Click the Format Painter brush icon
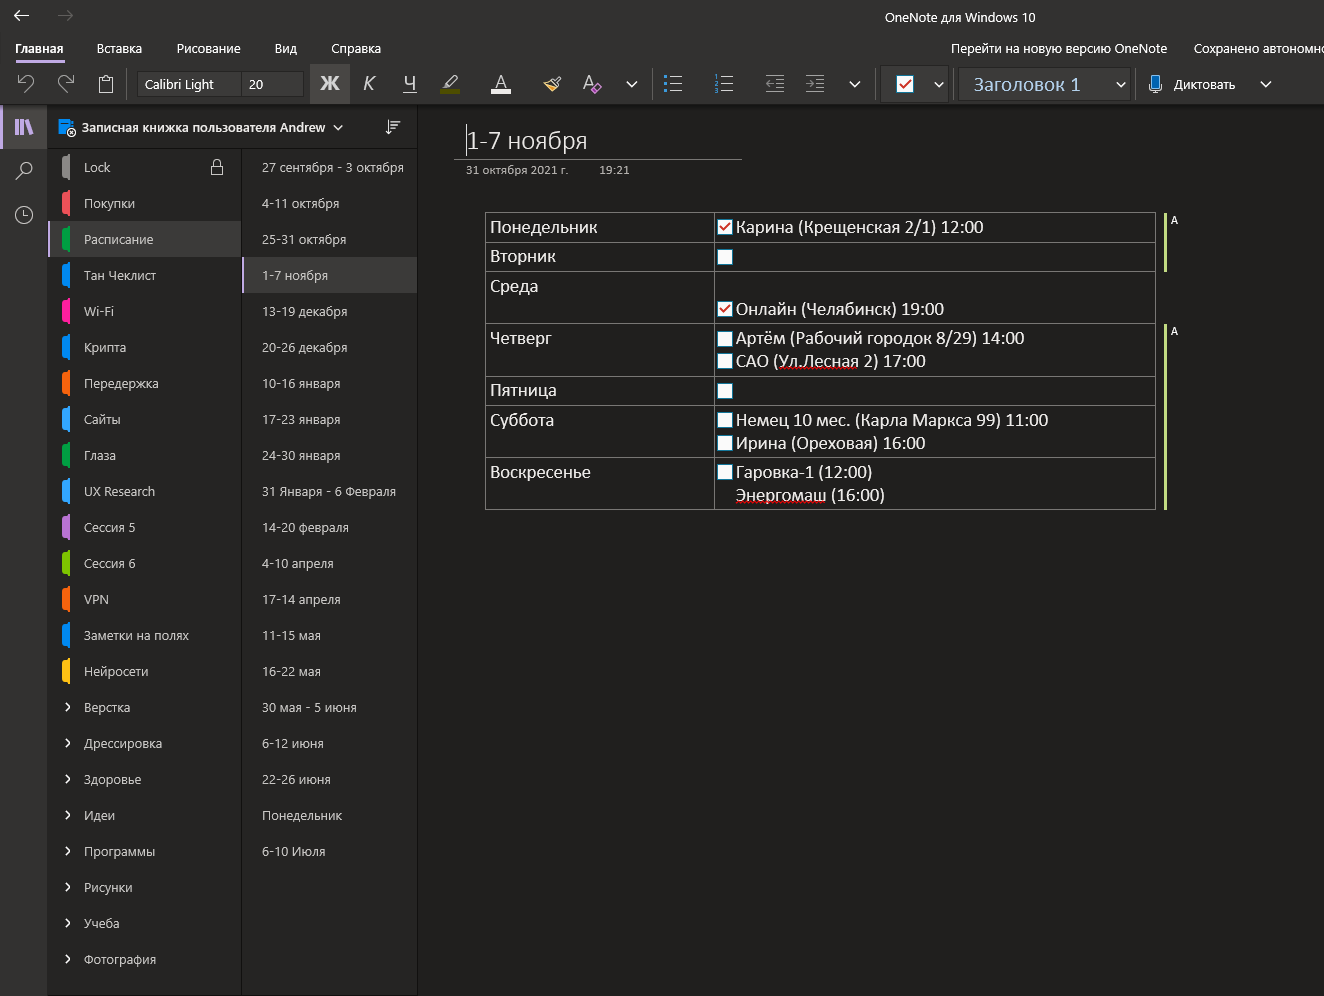The height and width of the screenshot is (996, 1324). (x=552, y=84)
